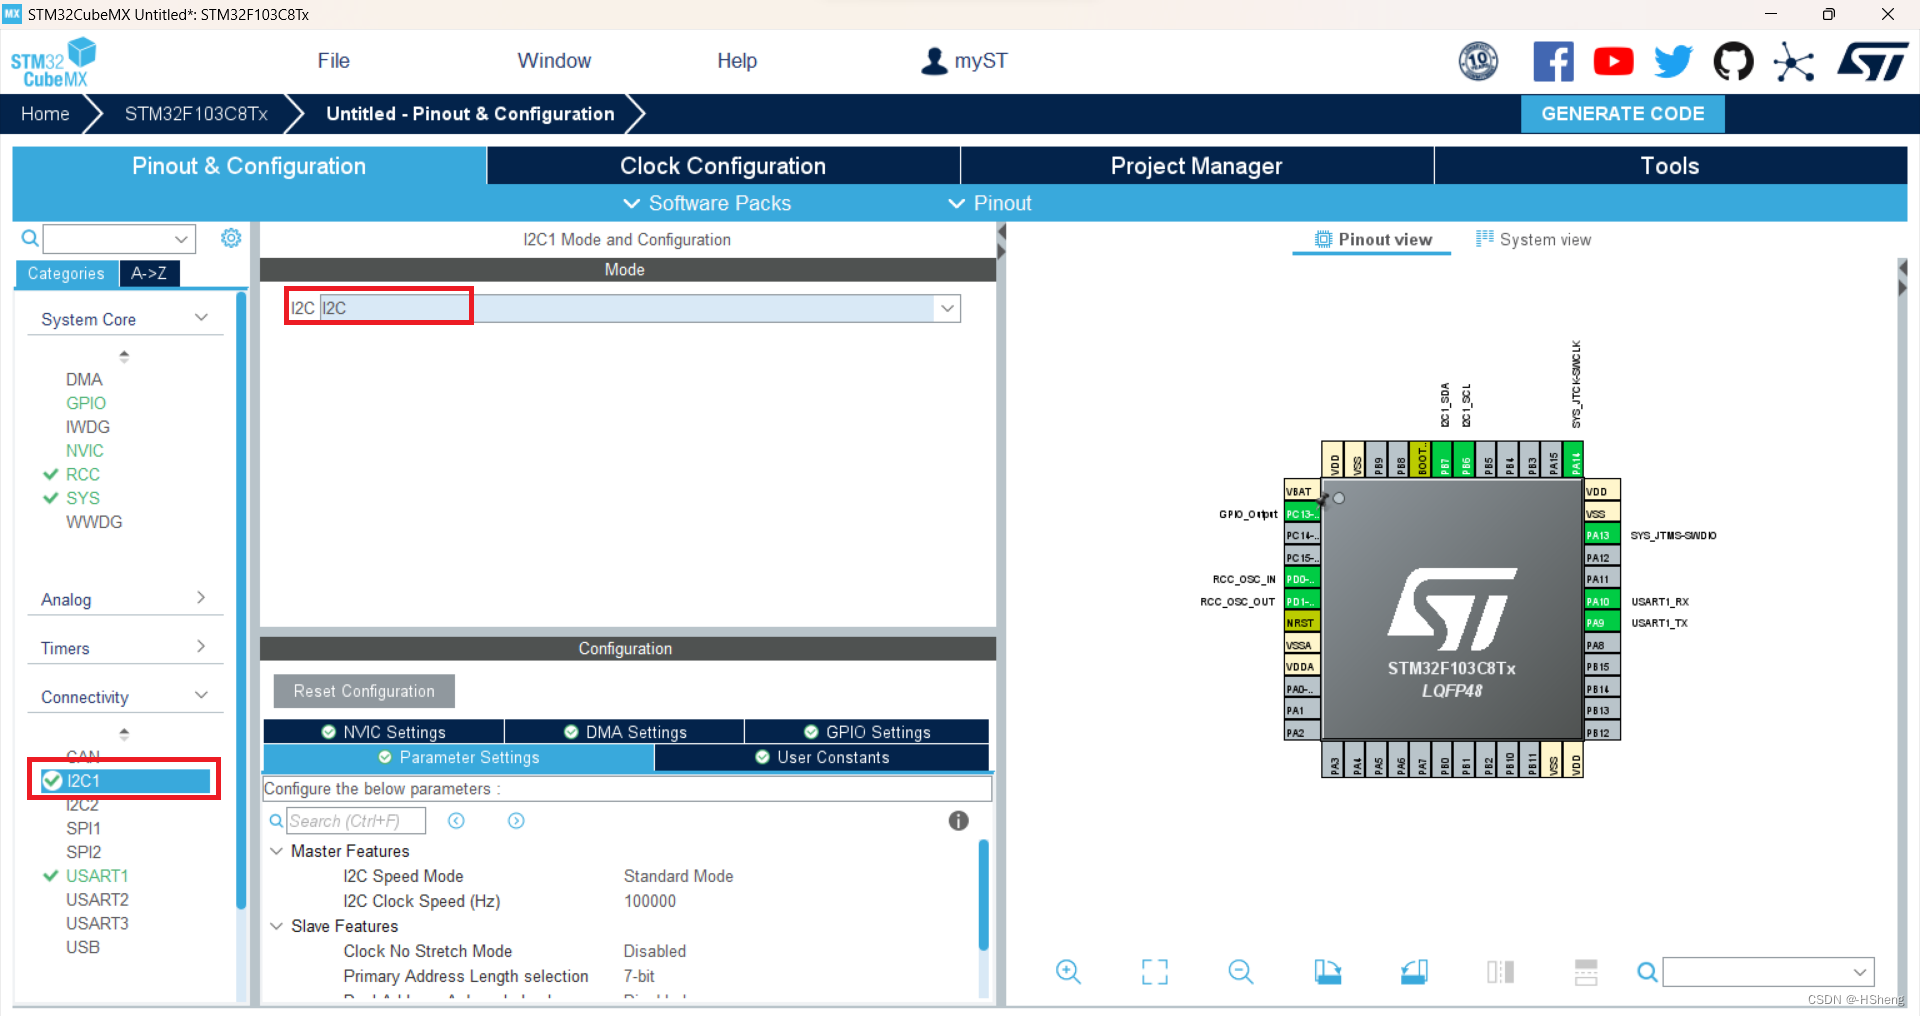Image resolution: width=1920 pixels, height=1016 pixels.
Task: Select USB peripheral
Action: pos(83,947)
